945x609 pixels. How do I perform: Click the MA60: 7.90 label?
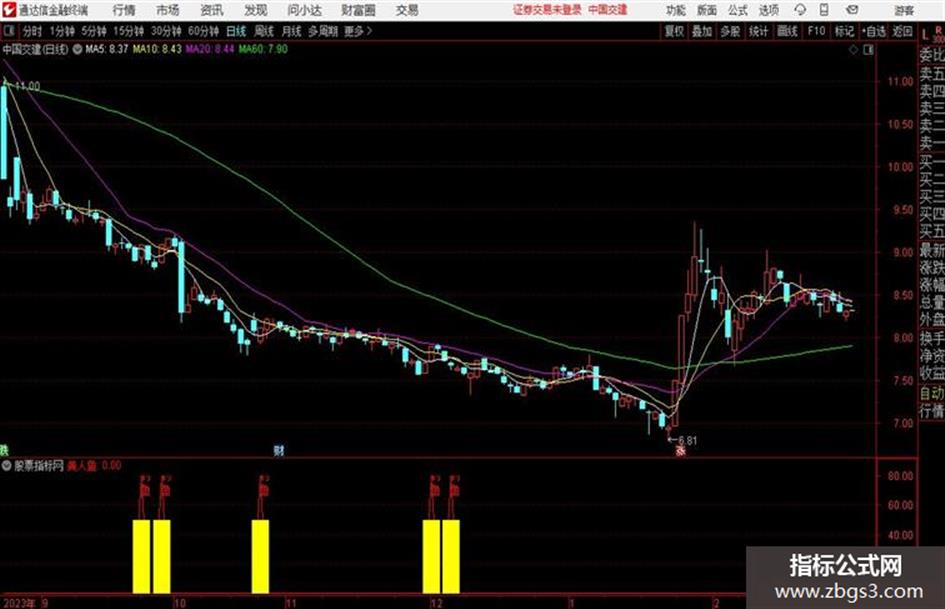tap(263, 49)
